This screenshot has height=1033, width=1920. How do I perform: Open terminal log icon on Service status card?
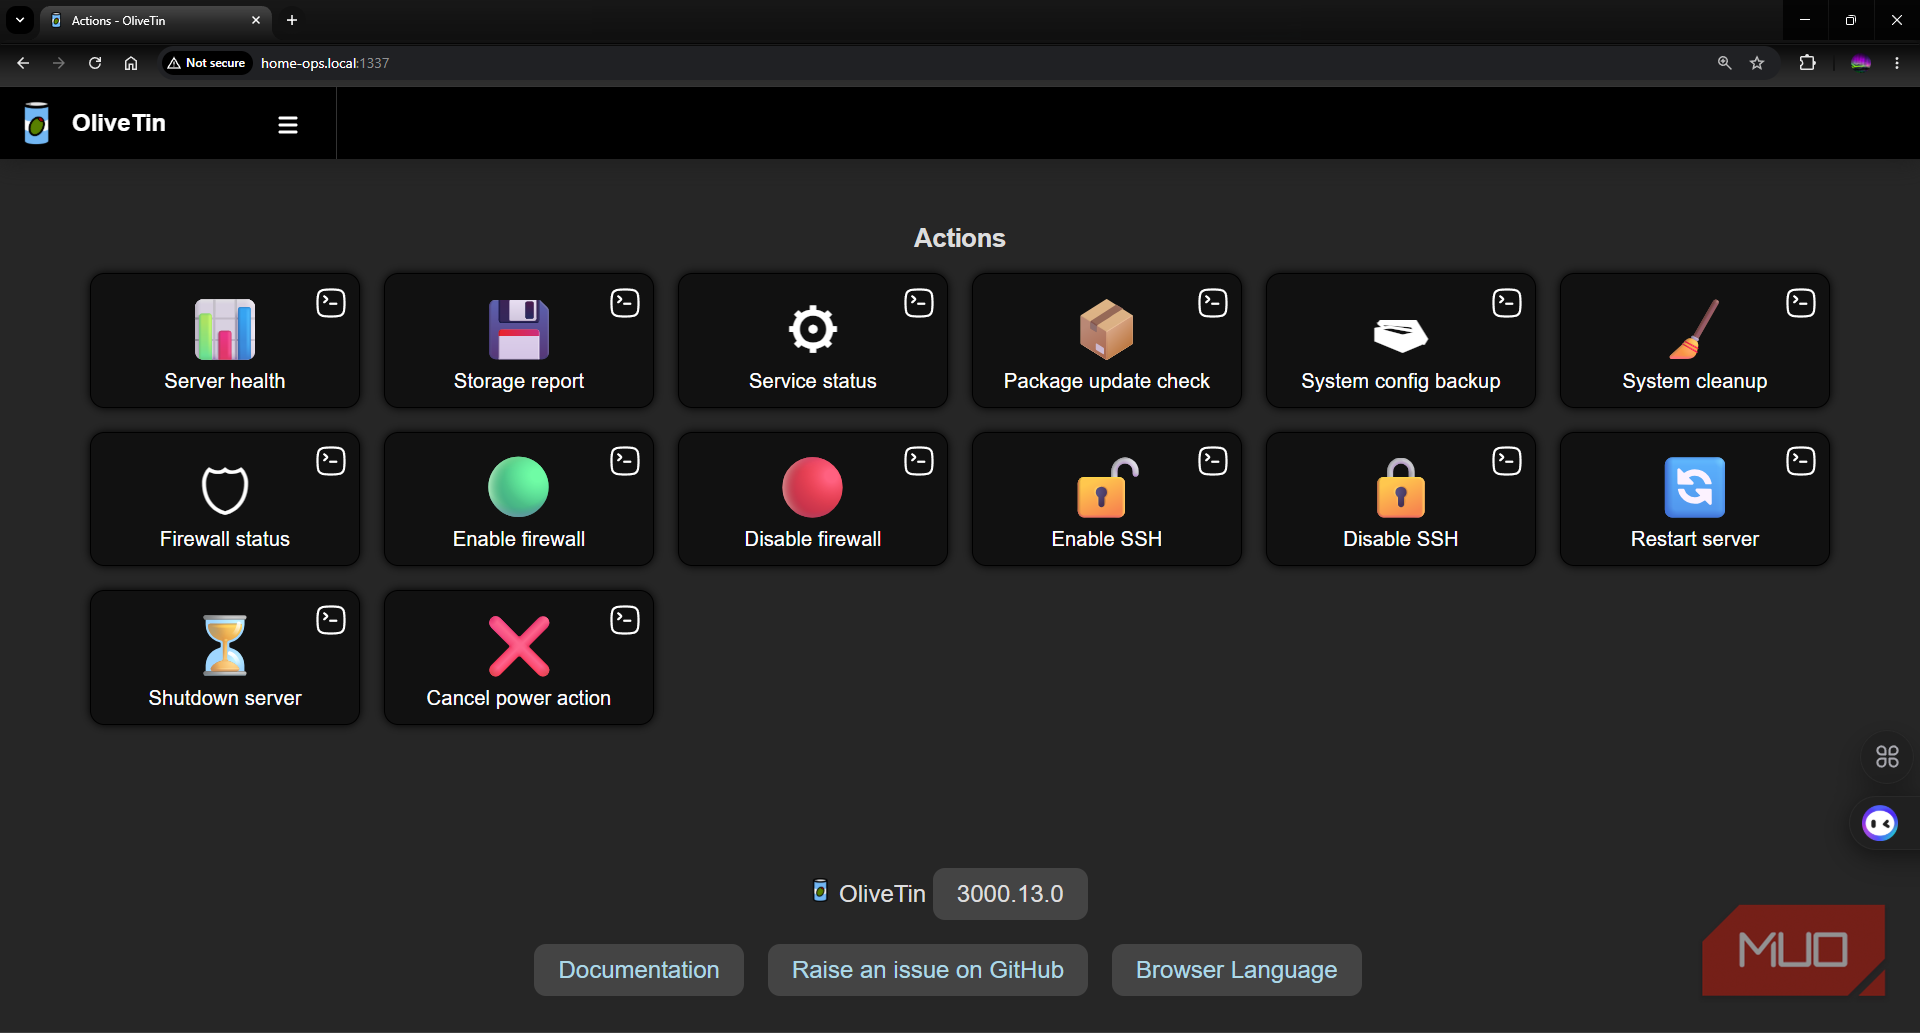pyautogui.click(x=919, y=302)
